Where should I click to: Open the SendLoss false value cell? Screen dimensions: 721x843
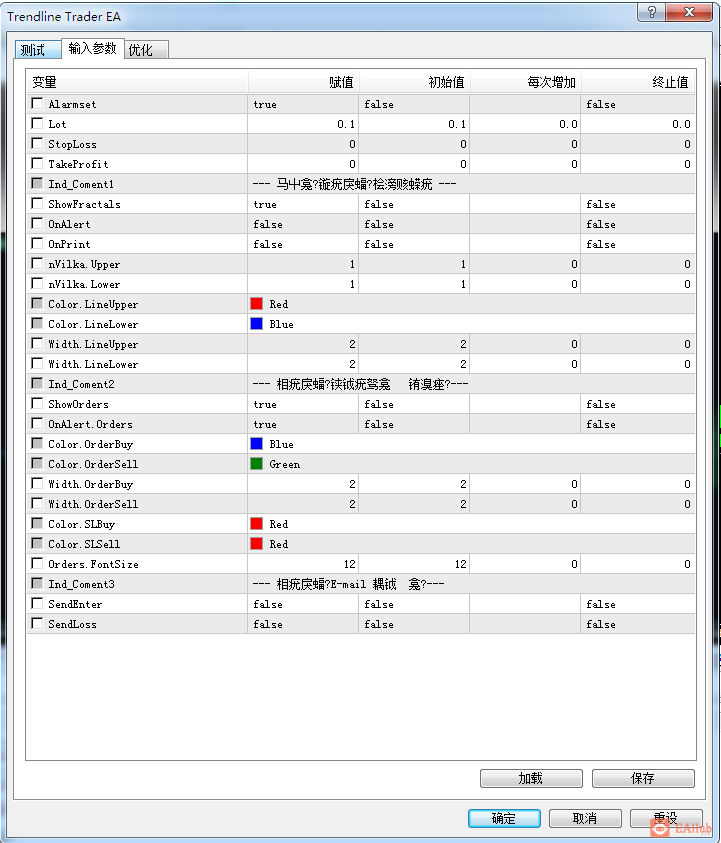[303, 624]
